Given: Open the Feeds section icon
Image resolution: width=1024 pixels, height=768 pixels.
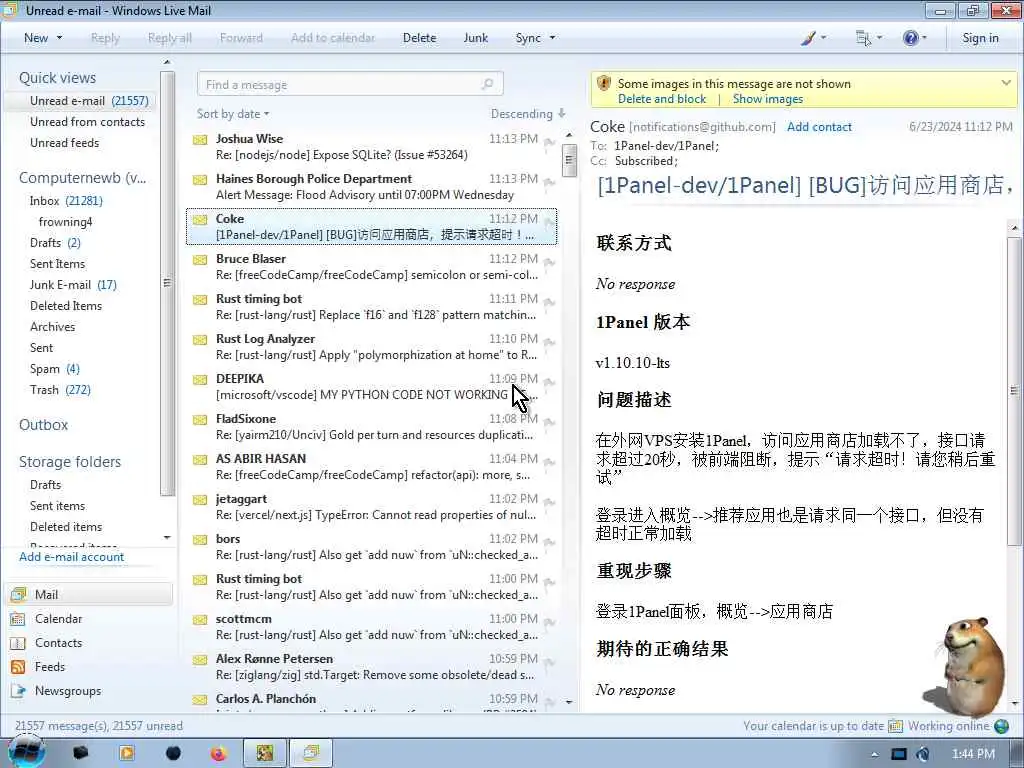Looking at the screenshot, I should 18,667.
